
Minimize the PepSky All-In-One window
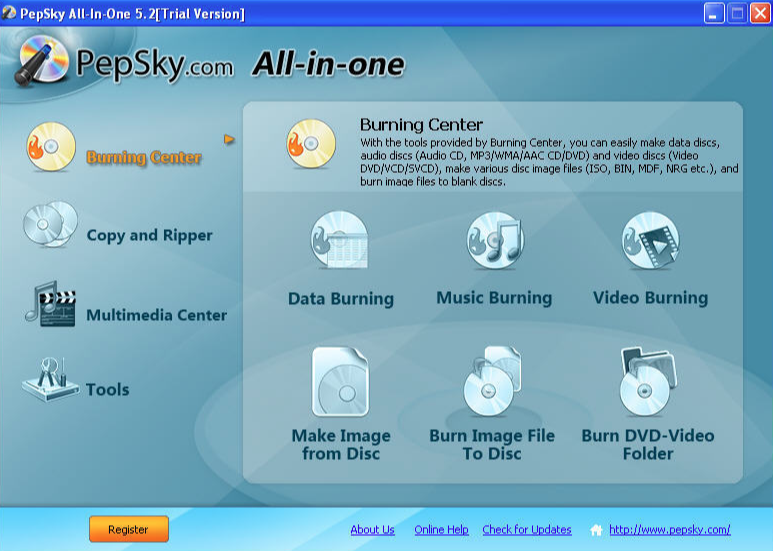point(714,13)
